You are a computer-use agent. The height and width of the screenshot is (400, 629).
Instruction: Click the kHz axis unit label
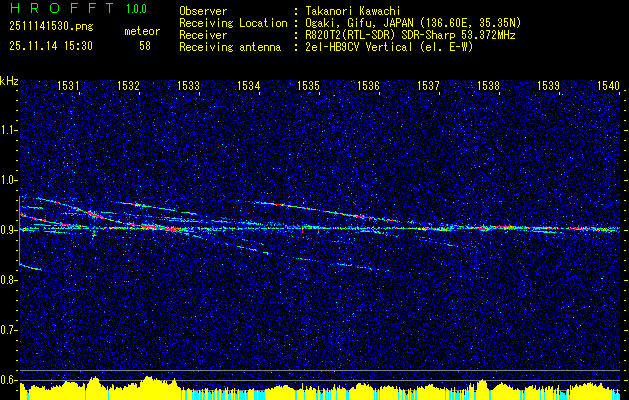click(9, 81)
